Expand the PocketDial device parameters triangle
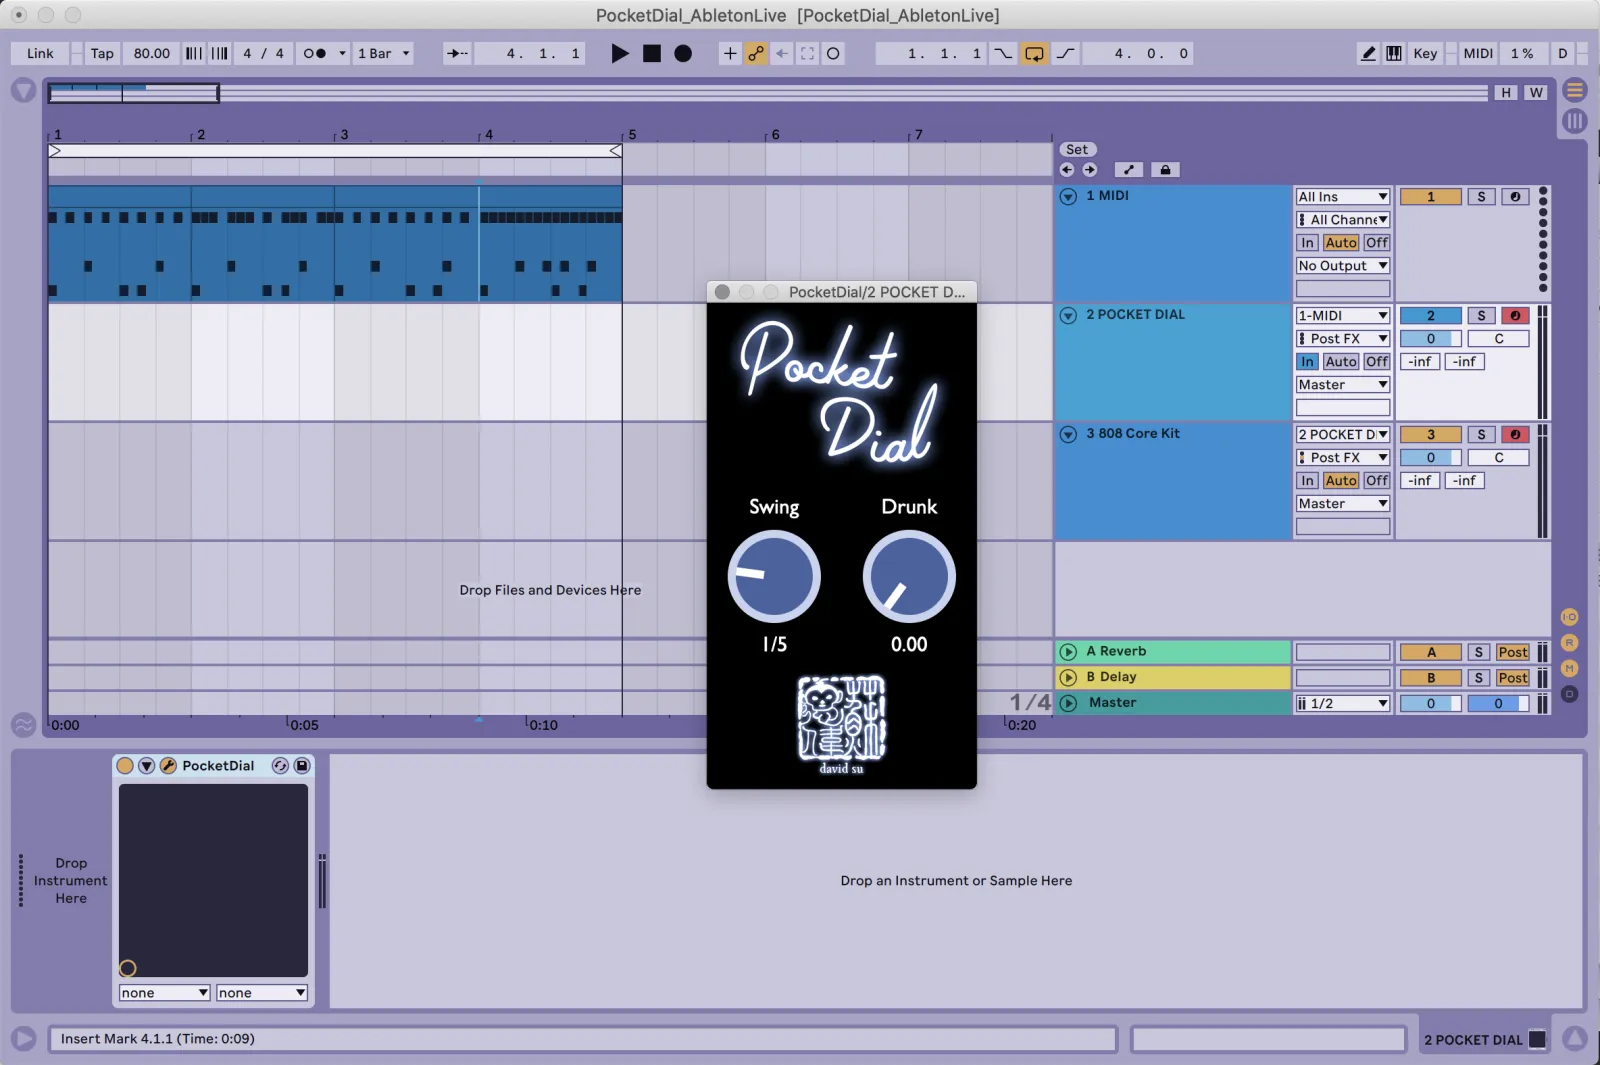Viewport: 1600px width, 1065px height. tap(146, 766)
